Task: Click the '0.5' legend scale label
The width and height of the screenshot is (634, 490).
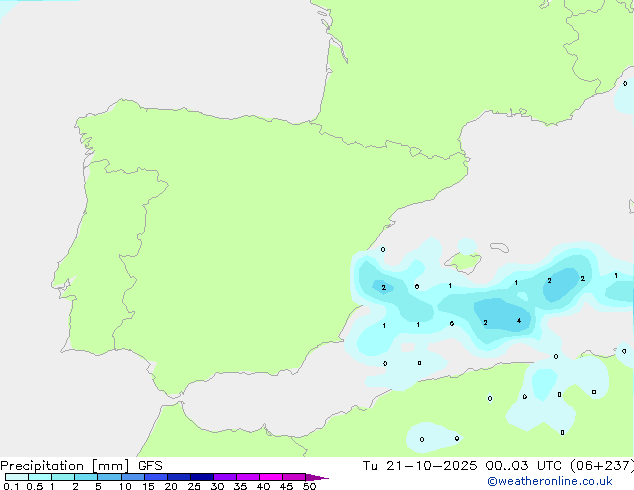Action: (x=35, y=486)
